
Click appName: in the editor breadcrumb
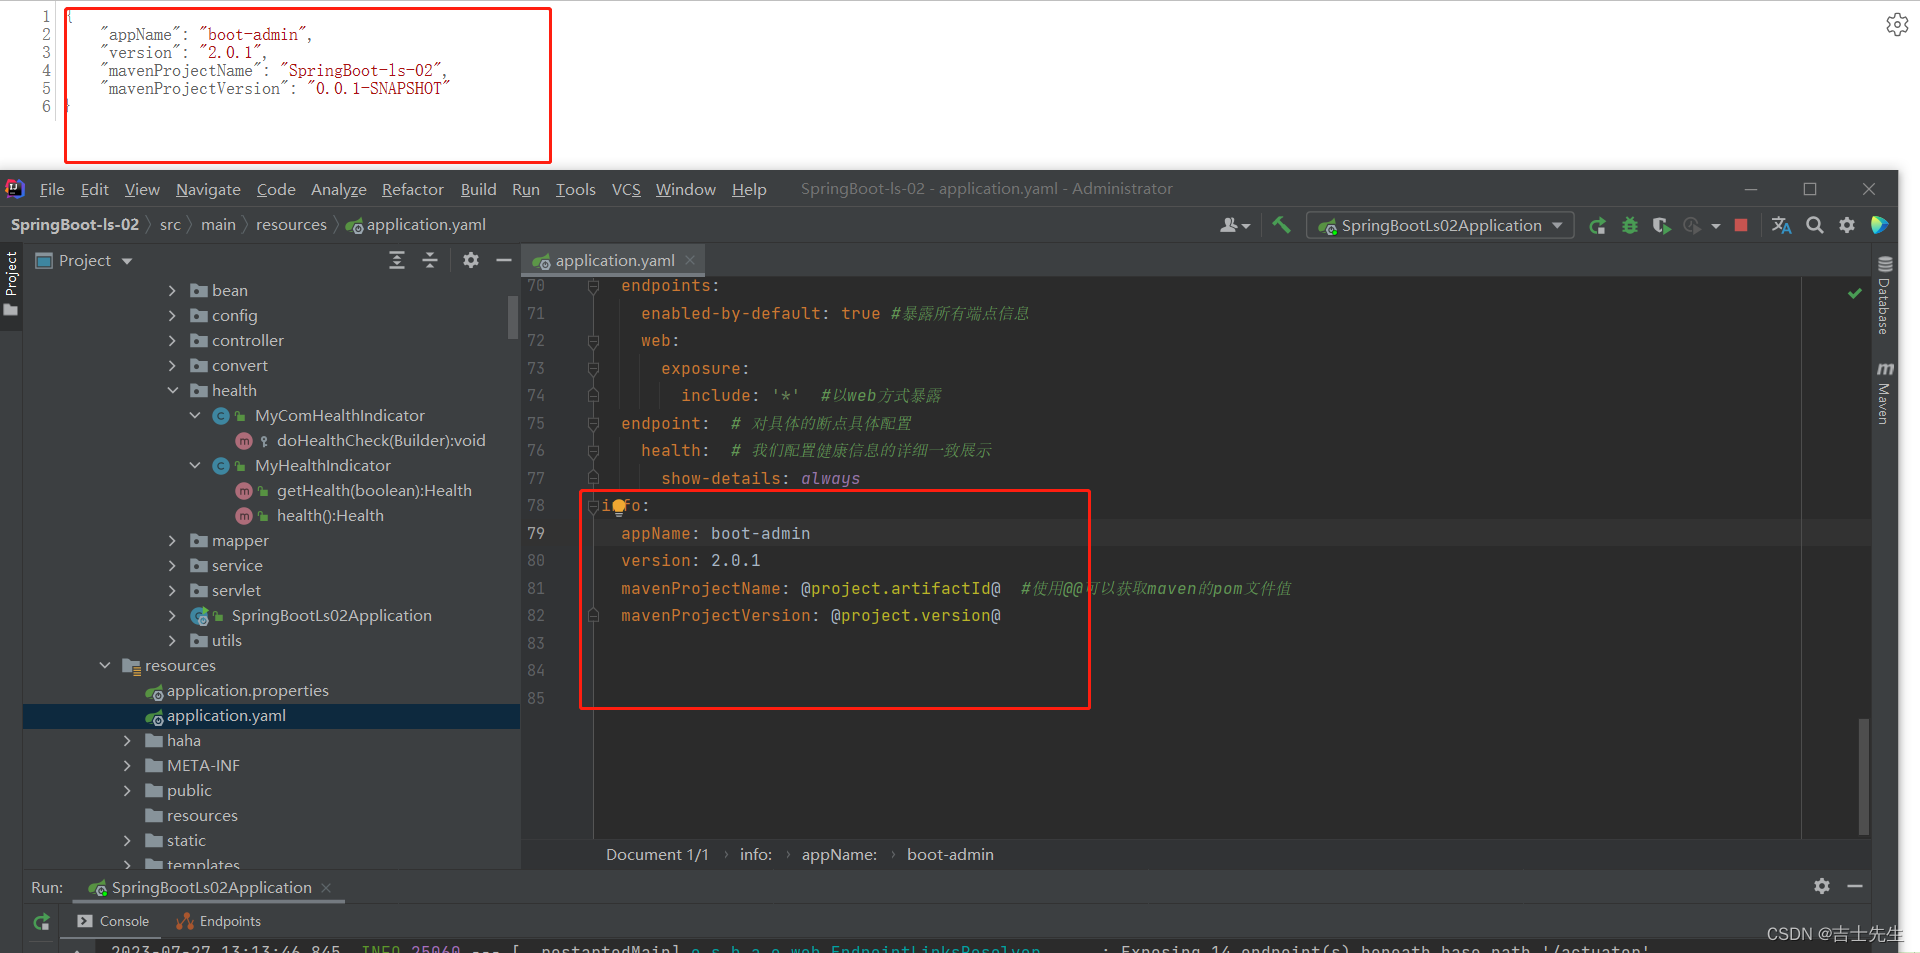(839, 855)
